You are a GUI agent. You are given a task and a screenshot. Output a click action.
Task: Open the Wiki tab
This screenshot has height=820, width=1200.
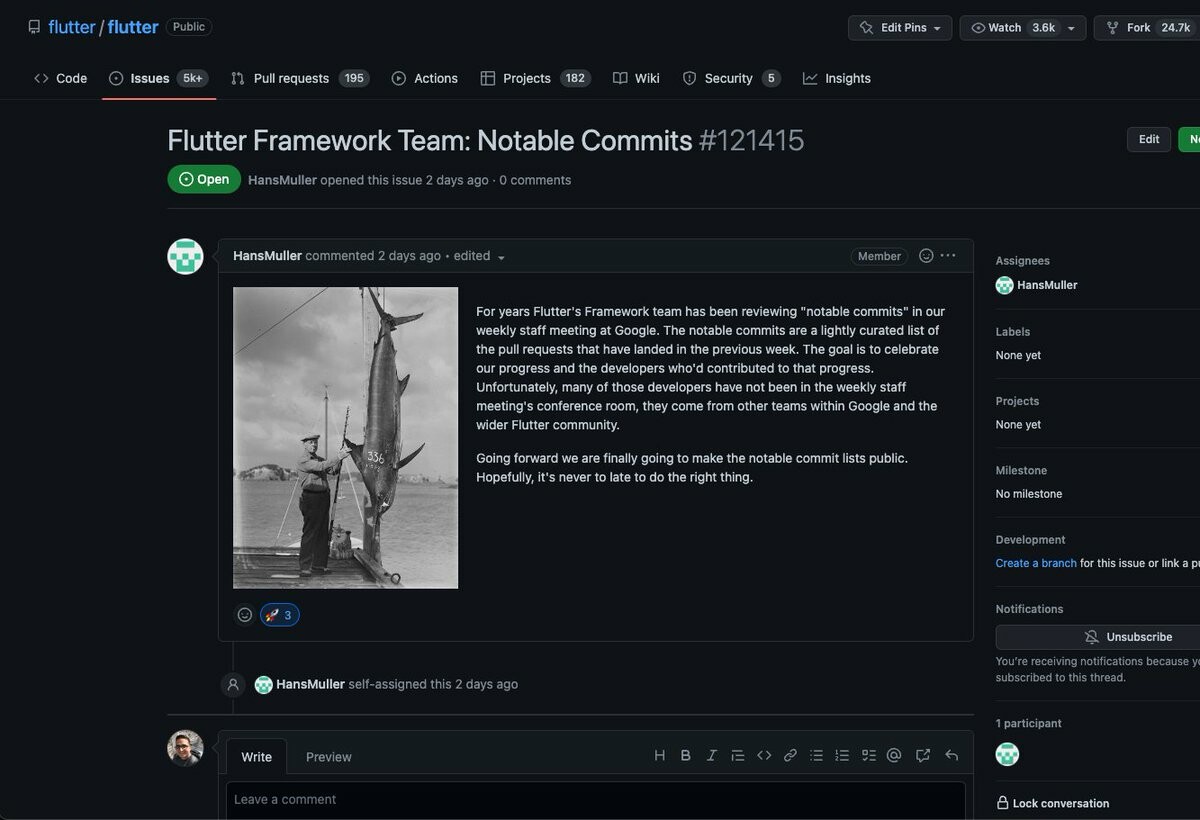click(636, 78)
